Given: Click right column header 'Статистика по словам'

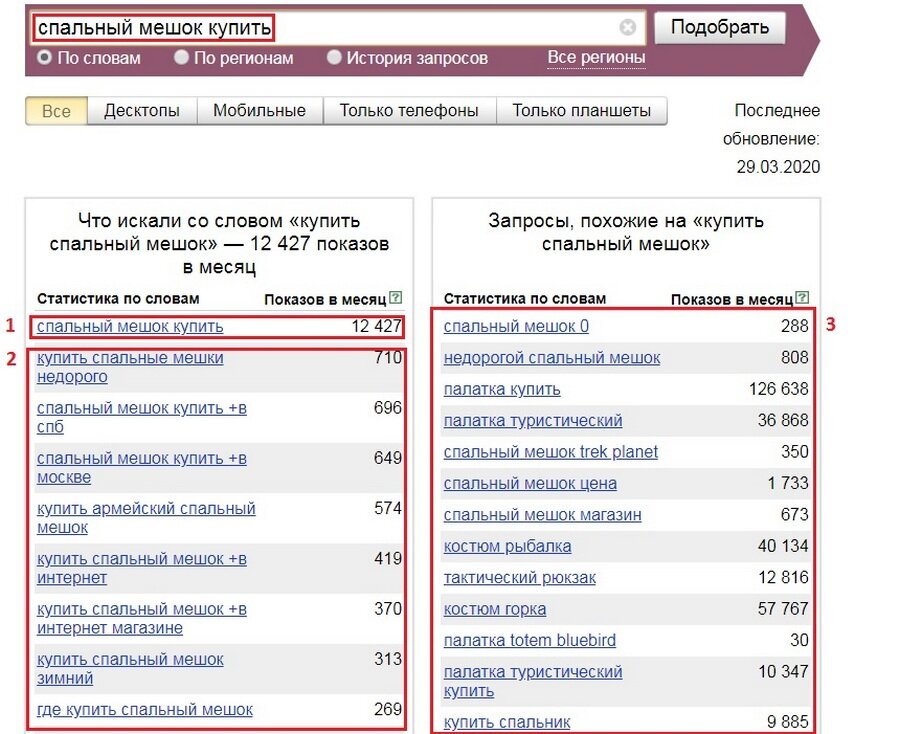Looking at the screenshot, I should pos(525,298).
